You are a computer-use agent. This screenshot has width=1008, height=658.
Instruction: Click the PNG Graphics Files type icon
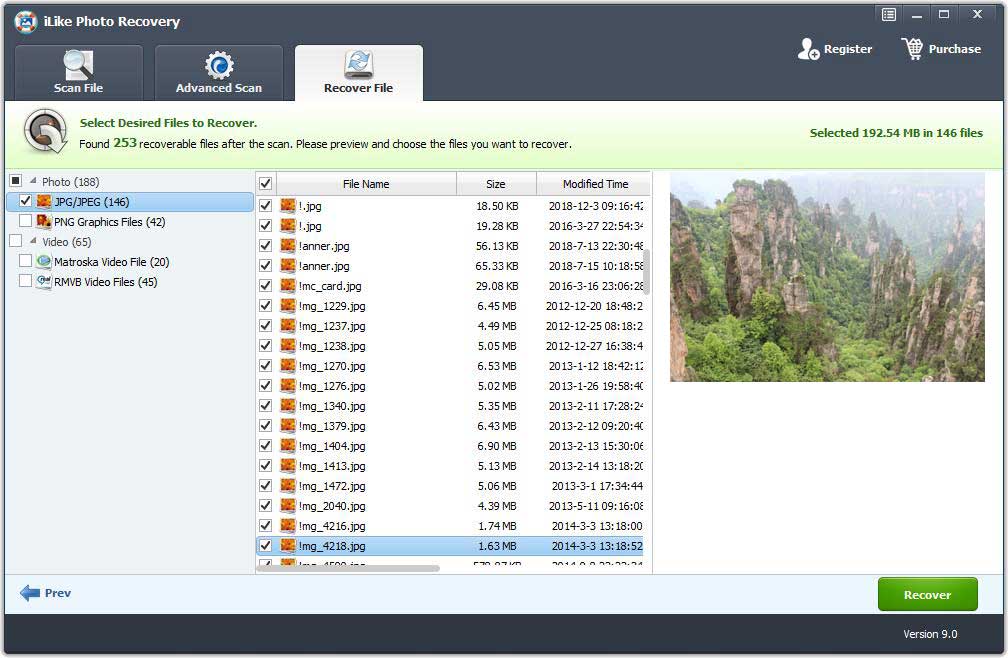pos(44,222)
